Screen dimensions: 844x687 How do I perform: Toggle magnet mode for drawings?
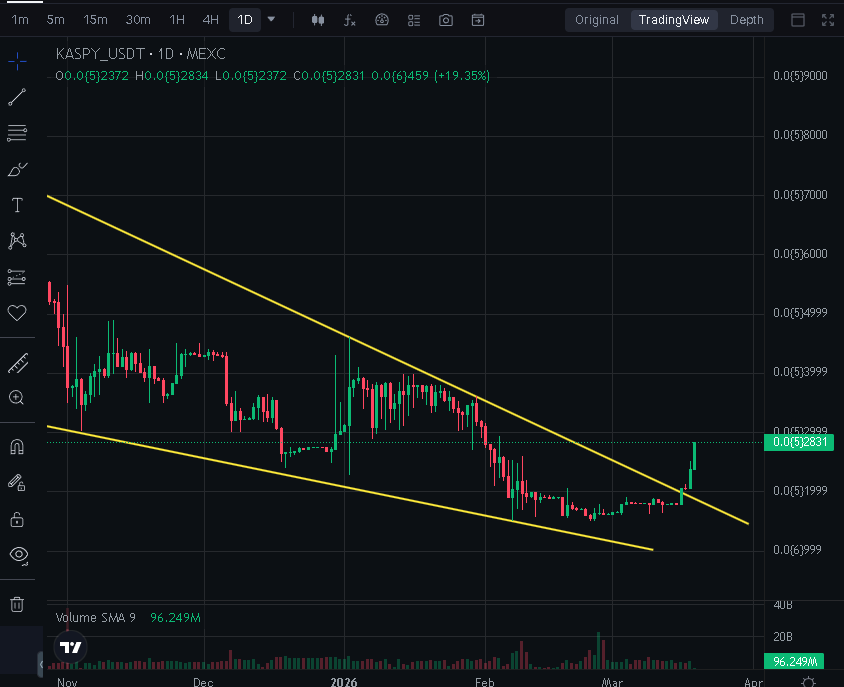(x=17, y=447)
